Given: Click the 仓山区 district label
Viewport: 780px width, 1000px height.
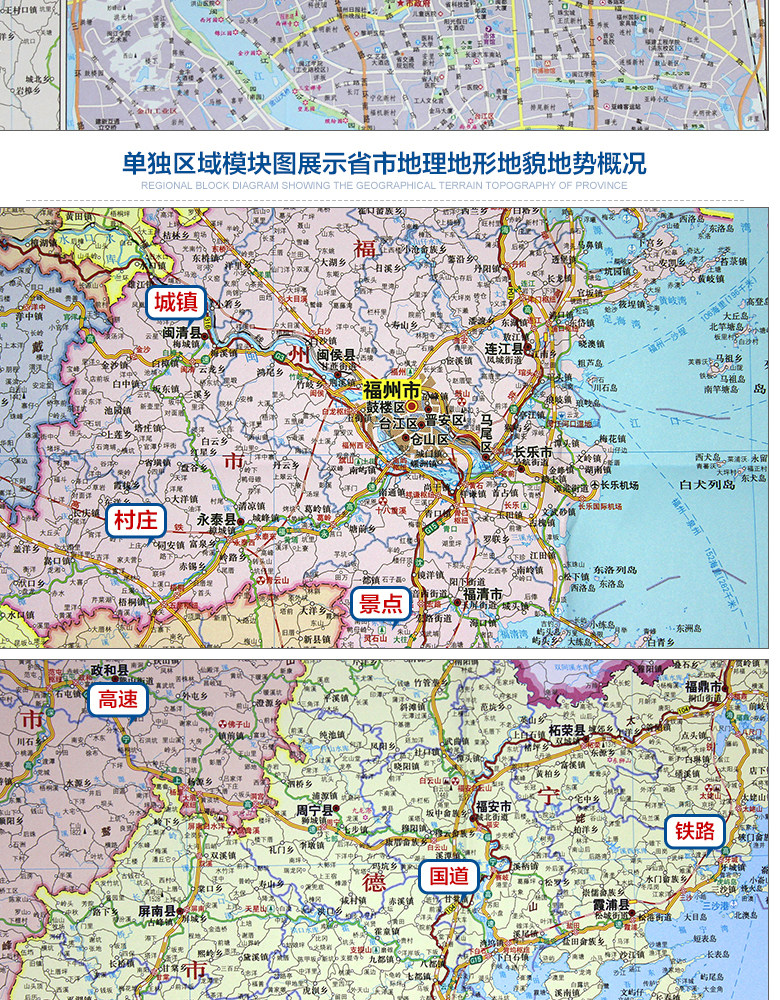Looking at the screenshot, I should 430,439.
